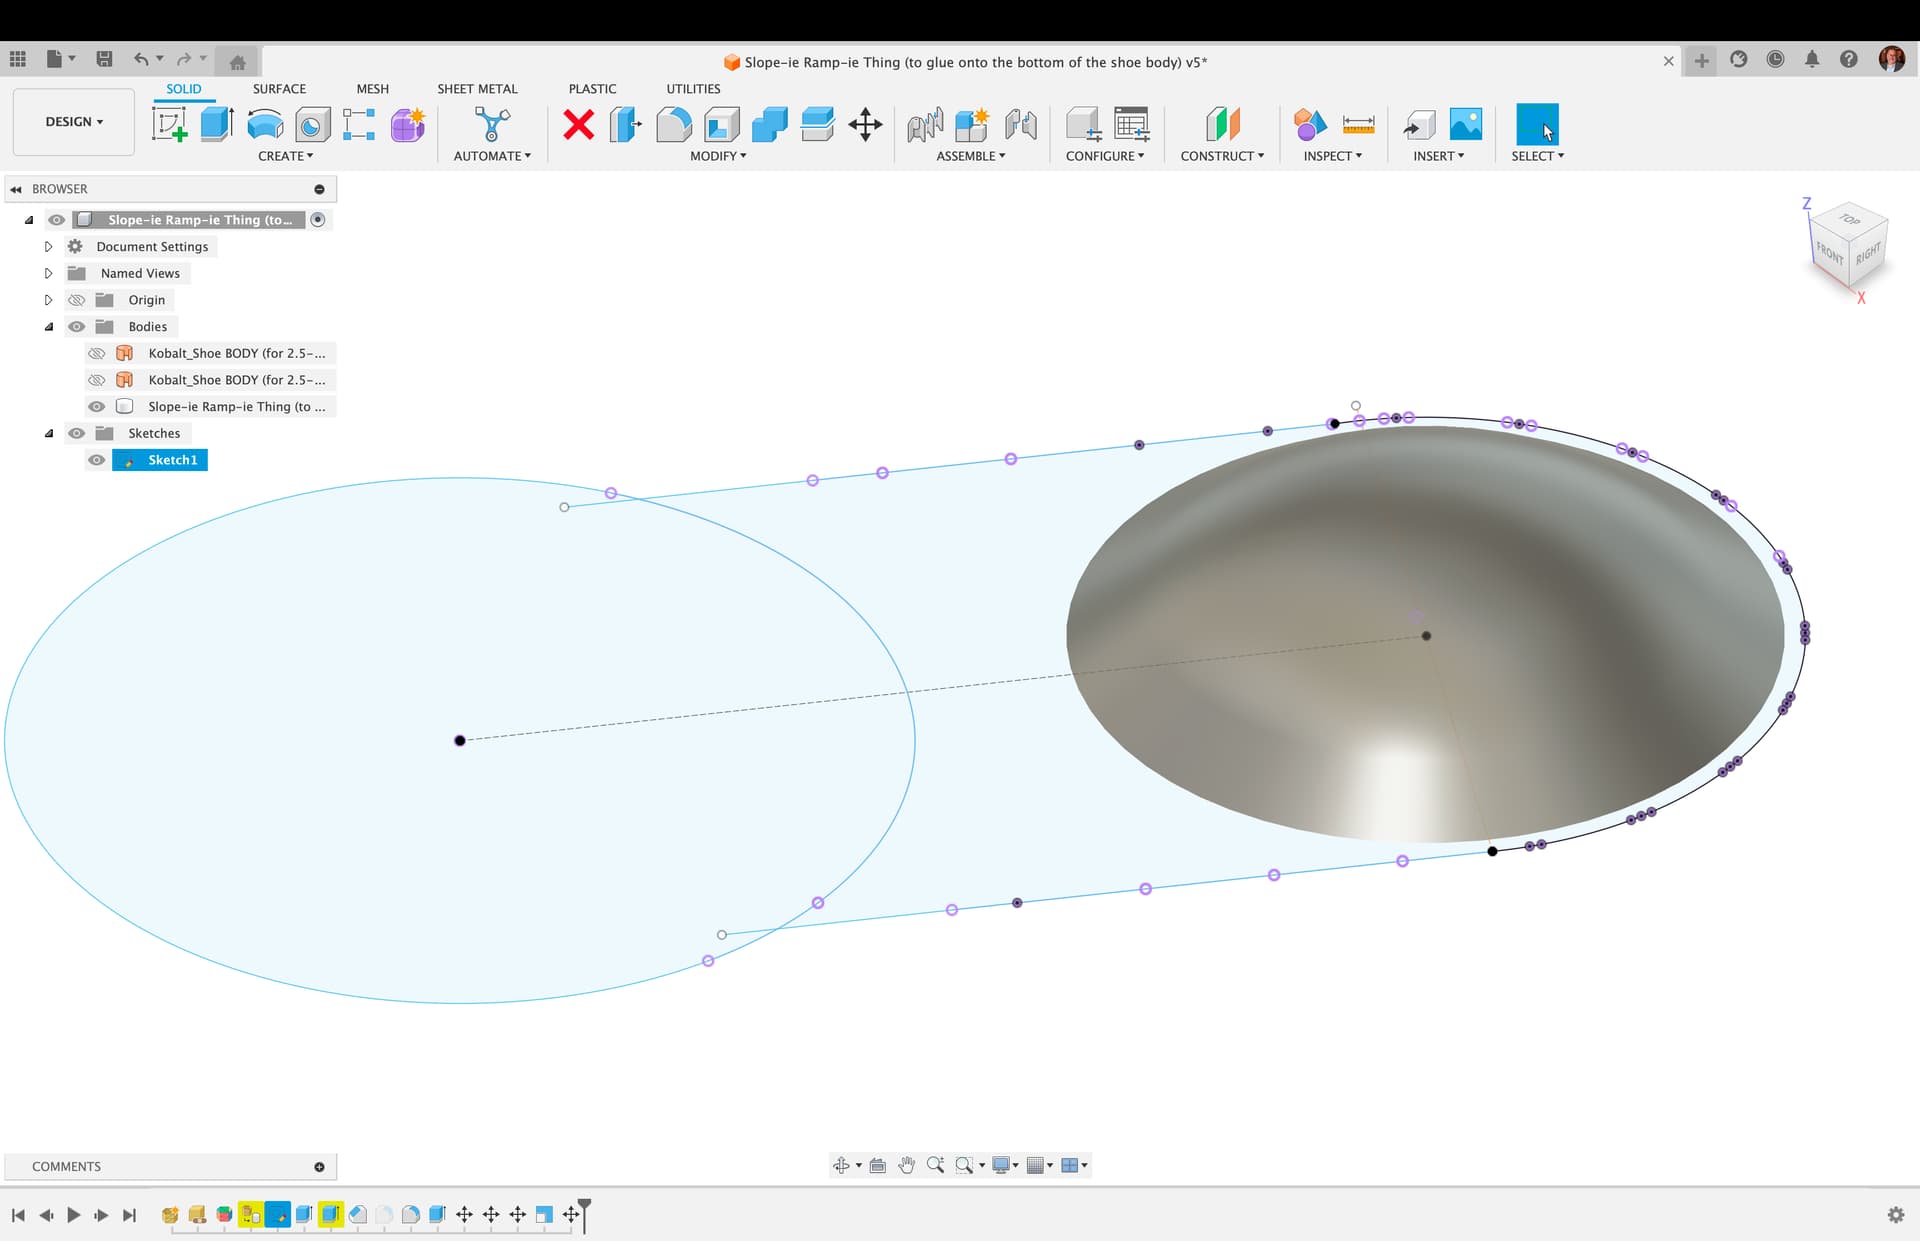1920x1241 pixels.
Task: Open the Display Settings icon in navigation bar
Action: (x=1003, y=1165)
